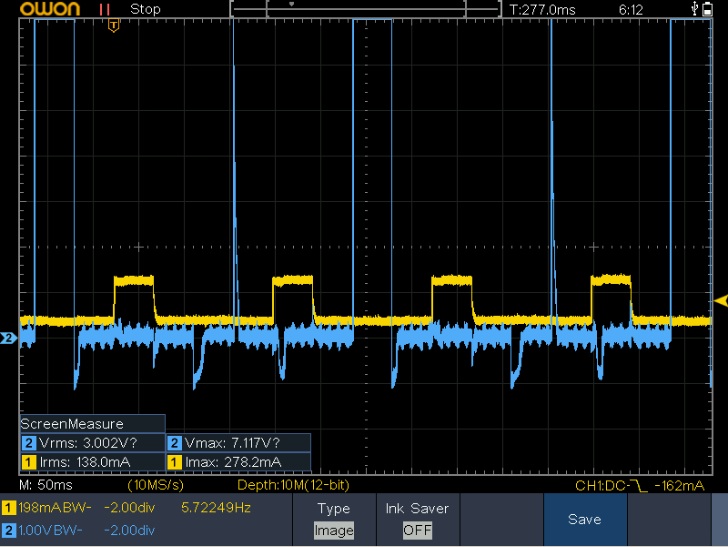
Task: Click the waveform memory position bar
Action: pos(365,9)
